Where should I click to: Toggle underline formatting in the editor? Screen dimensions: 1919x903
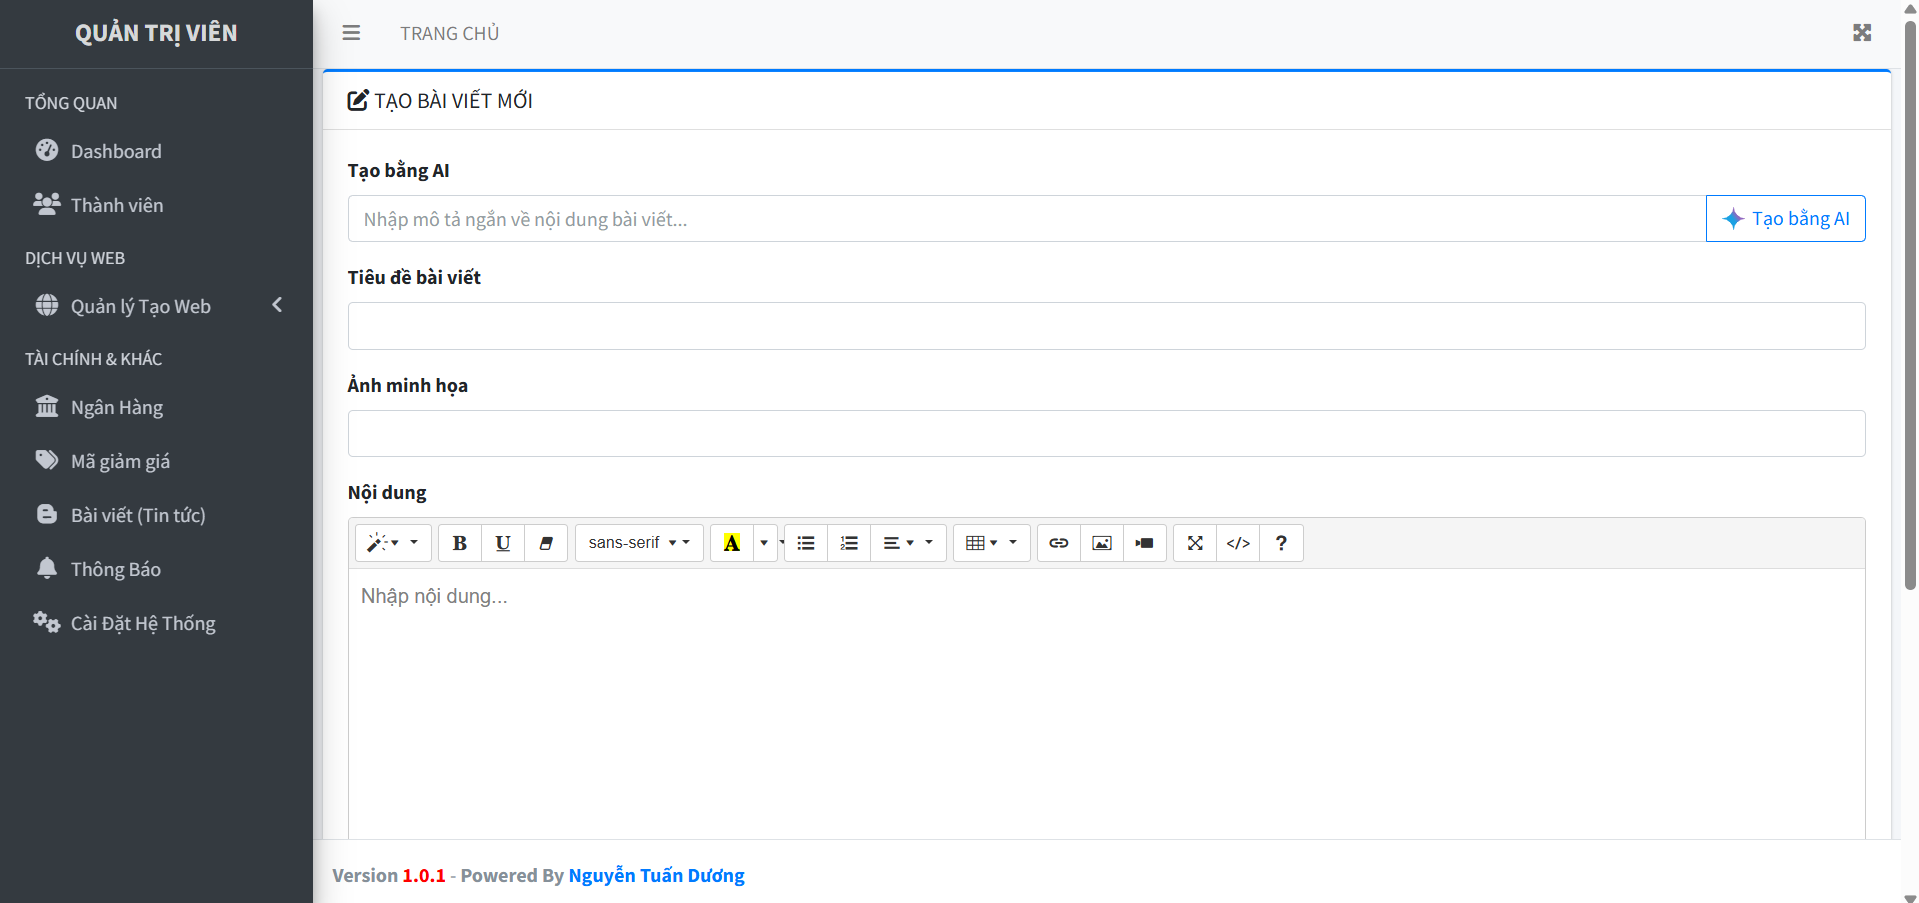coord(502,543)
